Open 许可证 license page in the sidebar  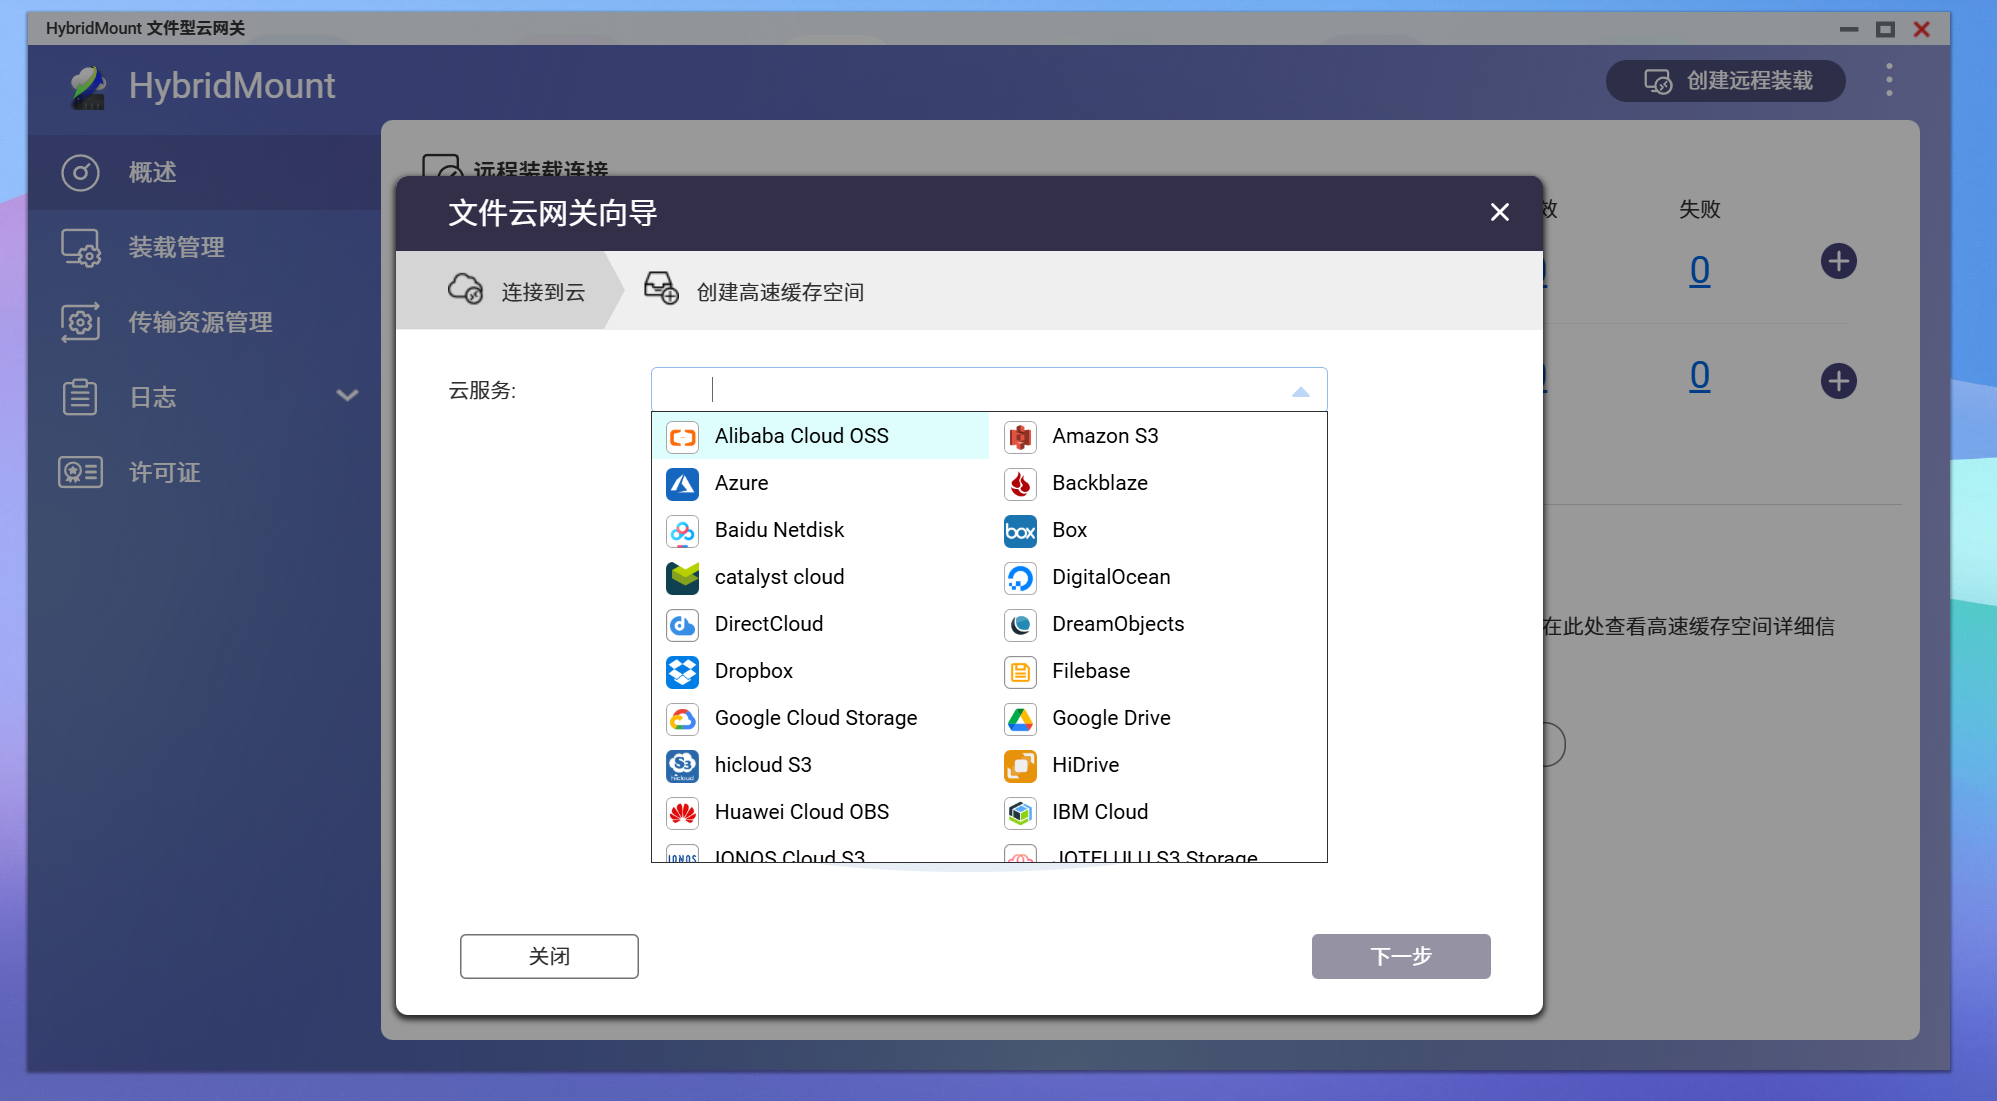point(164,472)
